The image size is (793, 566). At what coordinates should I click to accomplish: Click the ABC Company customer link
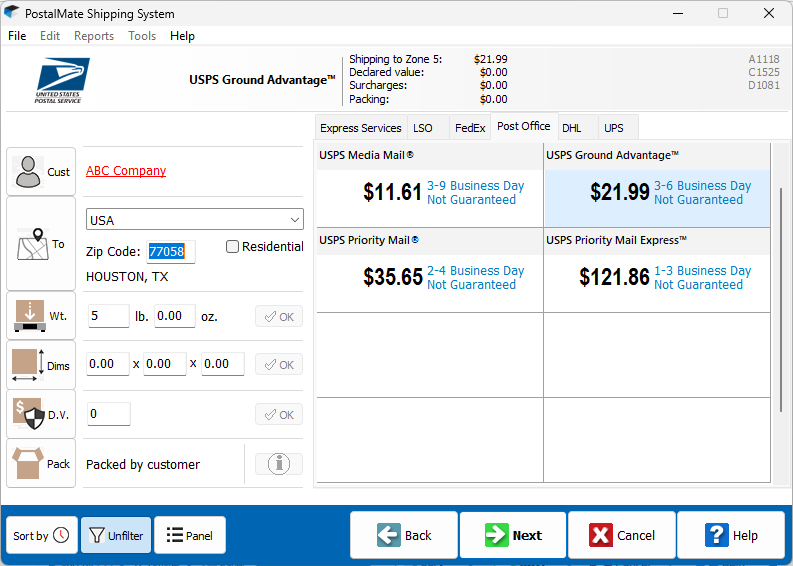[x=126, y=171]
